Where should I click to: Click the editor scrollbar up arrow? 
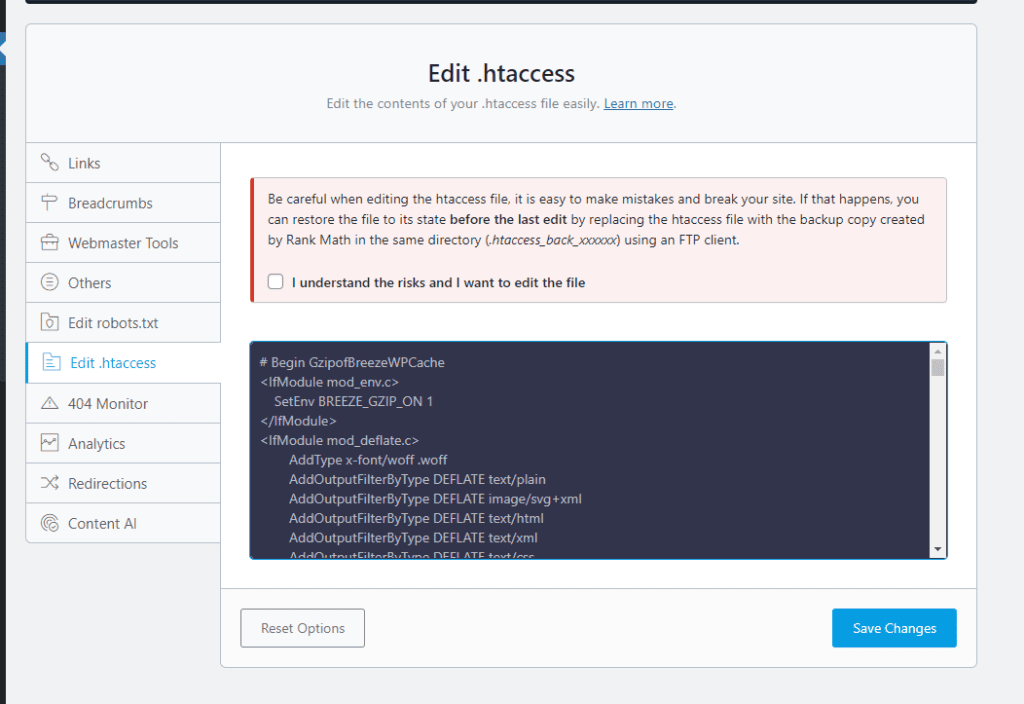click(938, 351)
